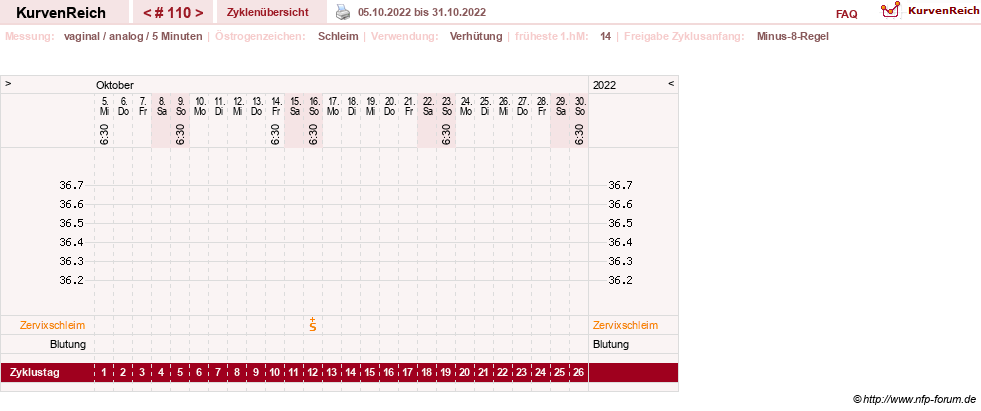Click the cycle date range 05.10.2022 bis 31.10.2022

(422, 12)
